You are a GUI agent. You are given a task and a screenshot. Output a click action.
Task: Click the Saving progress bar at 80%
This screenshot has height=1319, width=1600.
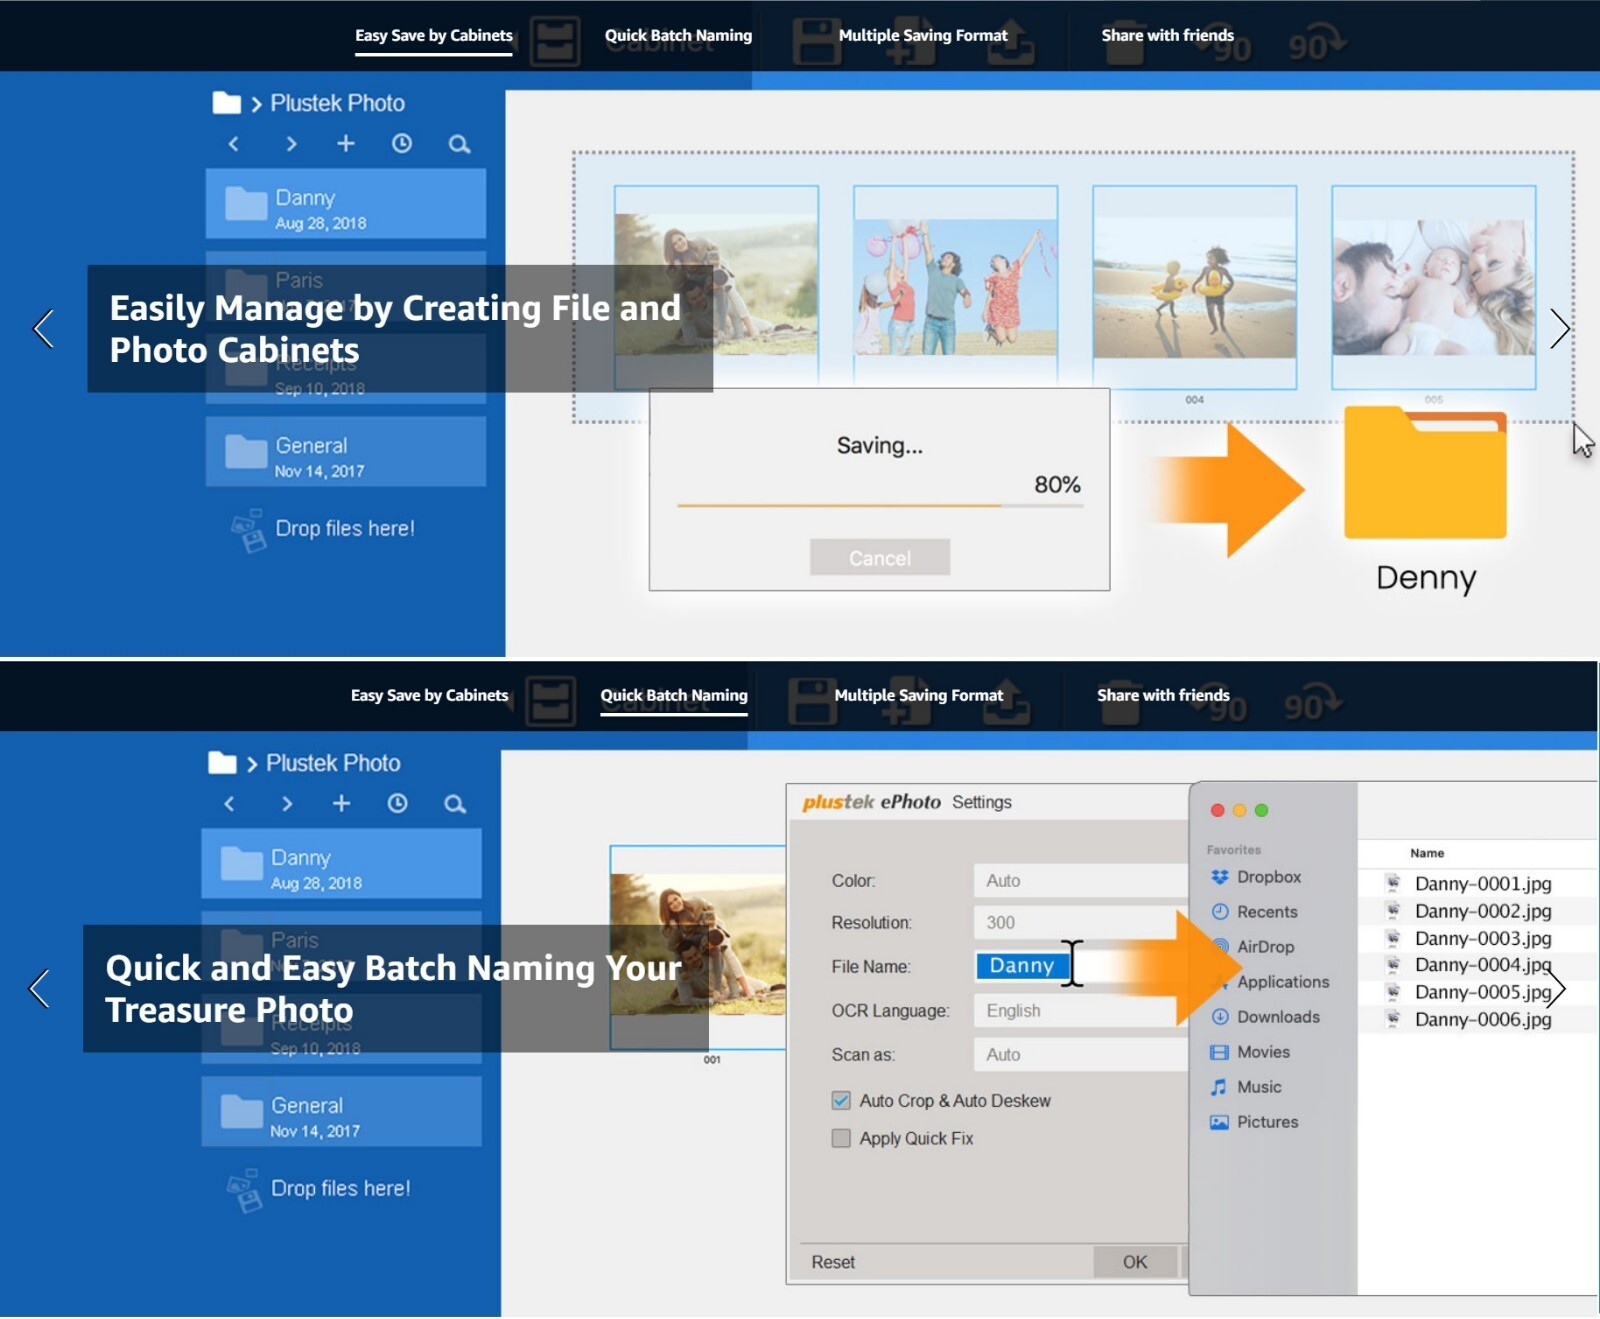click(x=880, y=506)
